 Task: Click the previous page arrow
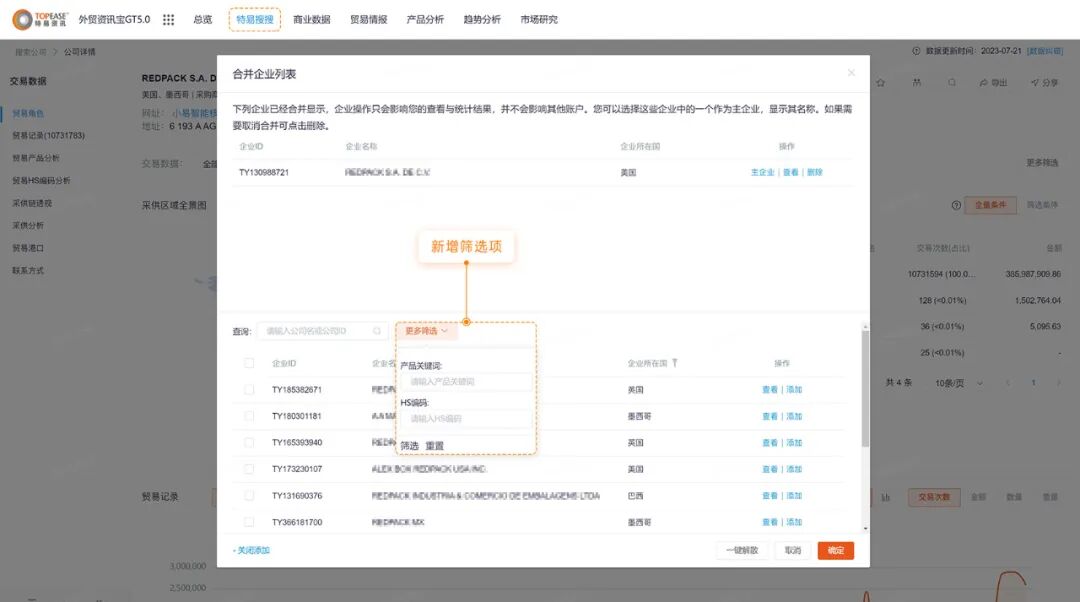click(x=1008, y=383)
